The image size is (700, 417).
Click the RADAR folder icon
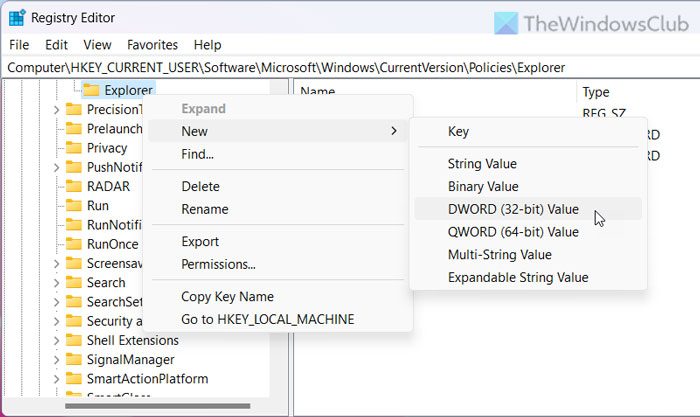(x=74, y=186)
